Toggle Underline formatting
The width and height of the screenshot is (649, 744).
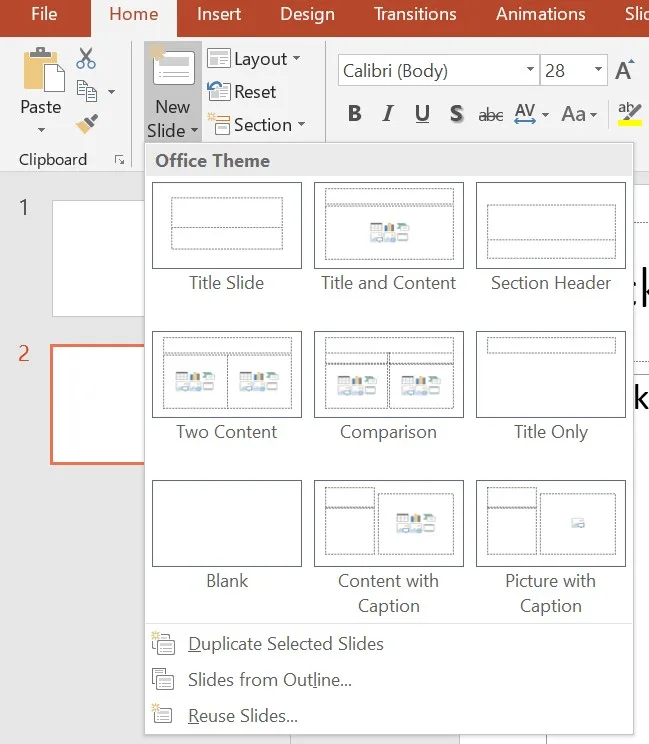click(x=422, y=114)
